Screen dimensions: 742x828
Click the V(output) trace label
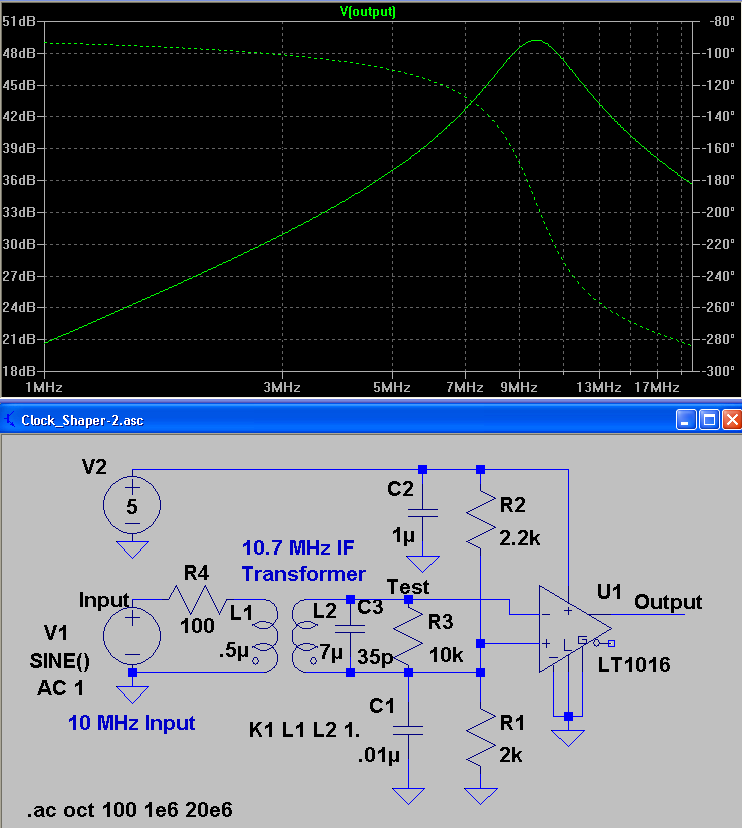369,12
